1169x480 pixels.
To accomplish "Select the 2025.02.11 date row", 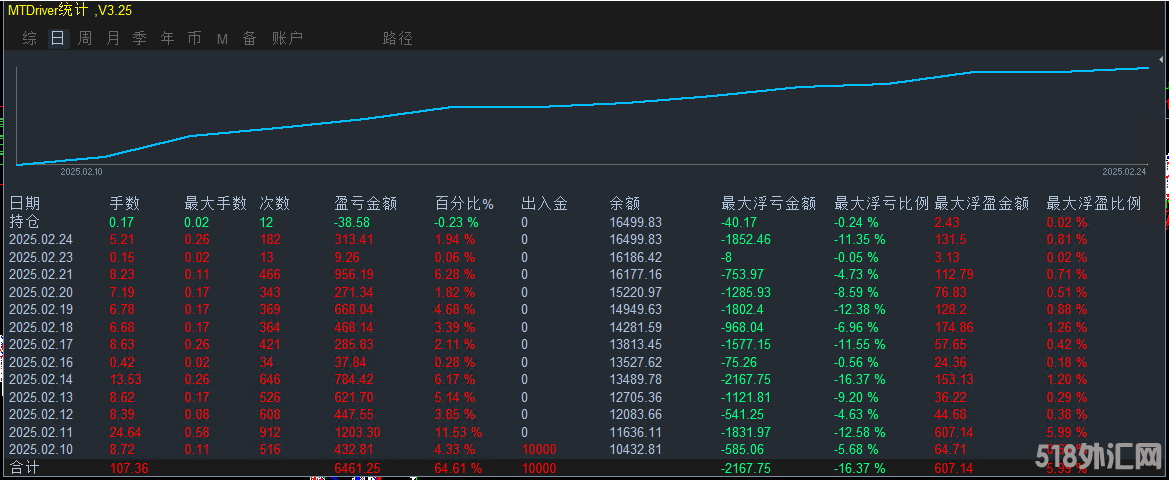I will 40,432.
